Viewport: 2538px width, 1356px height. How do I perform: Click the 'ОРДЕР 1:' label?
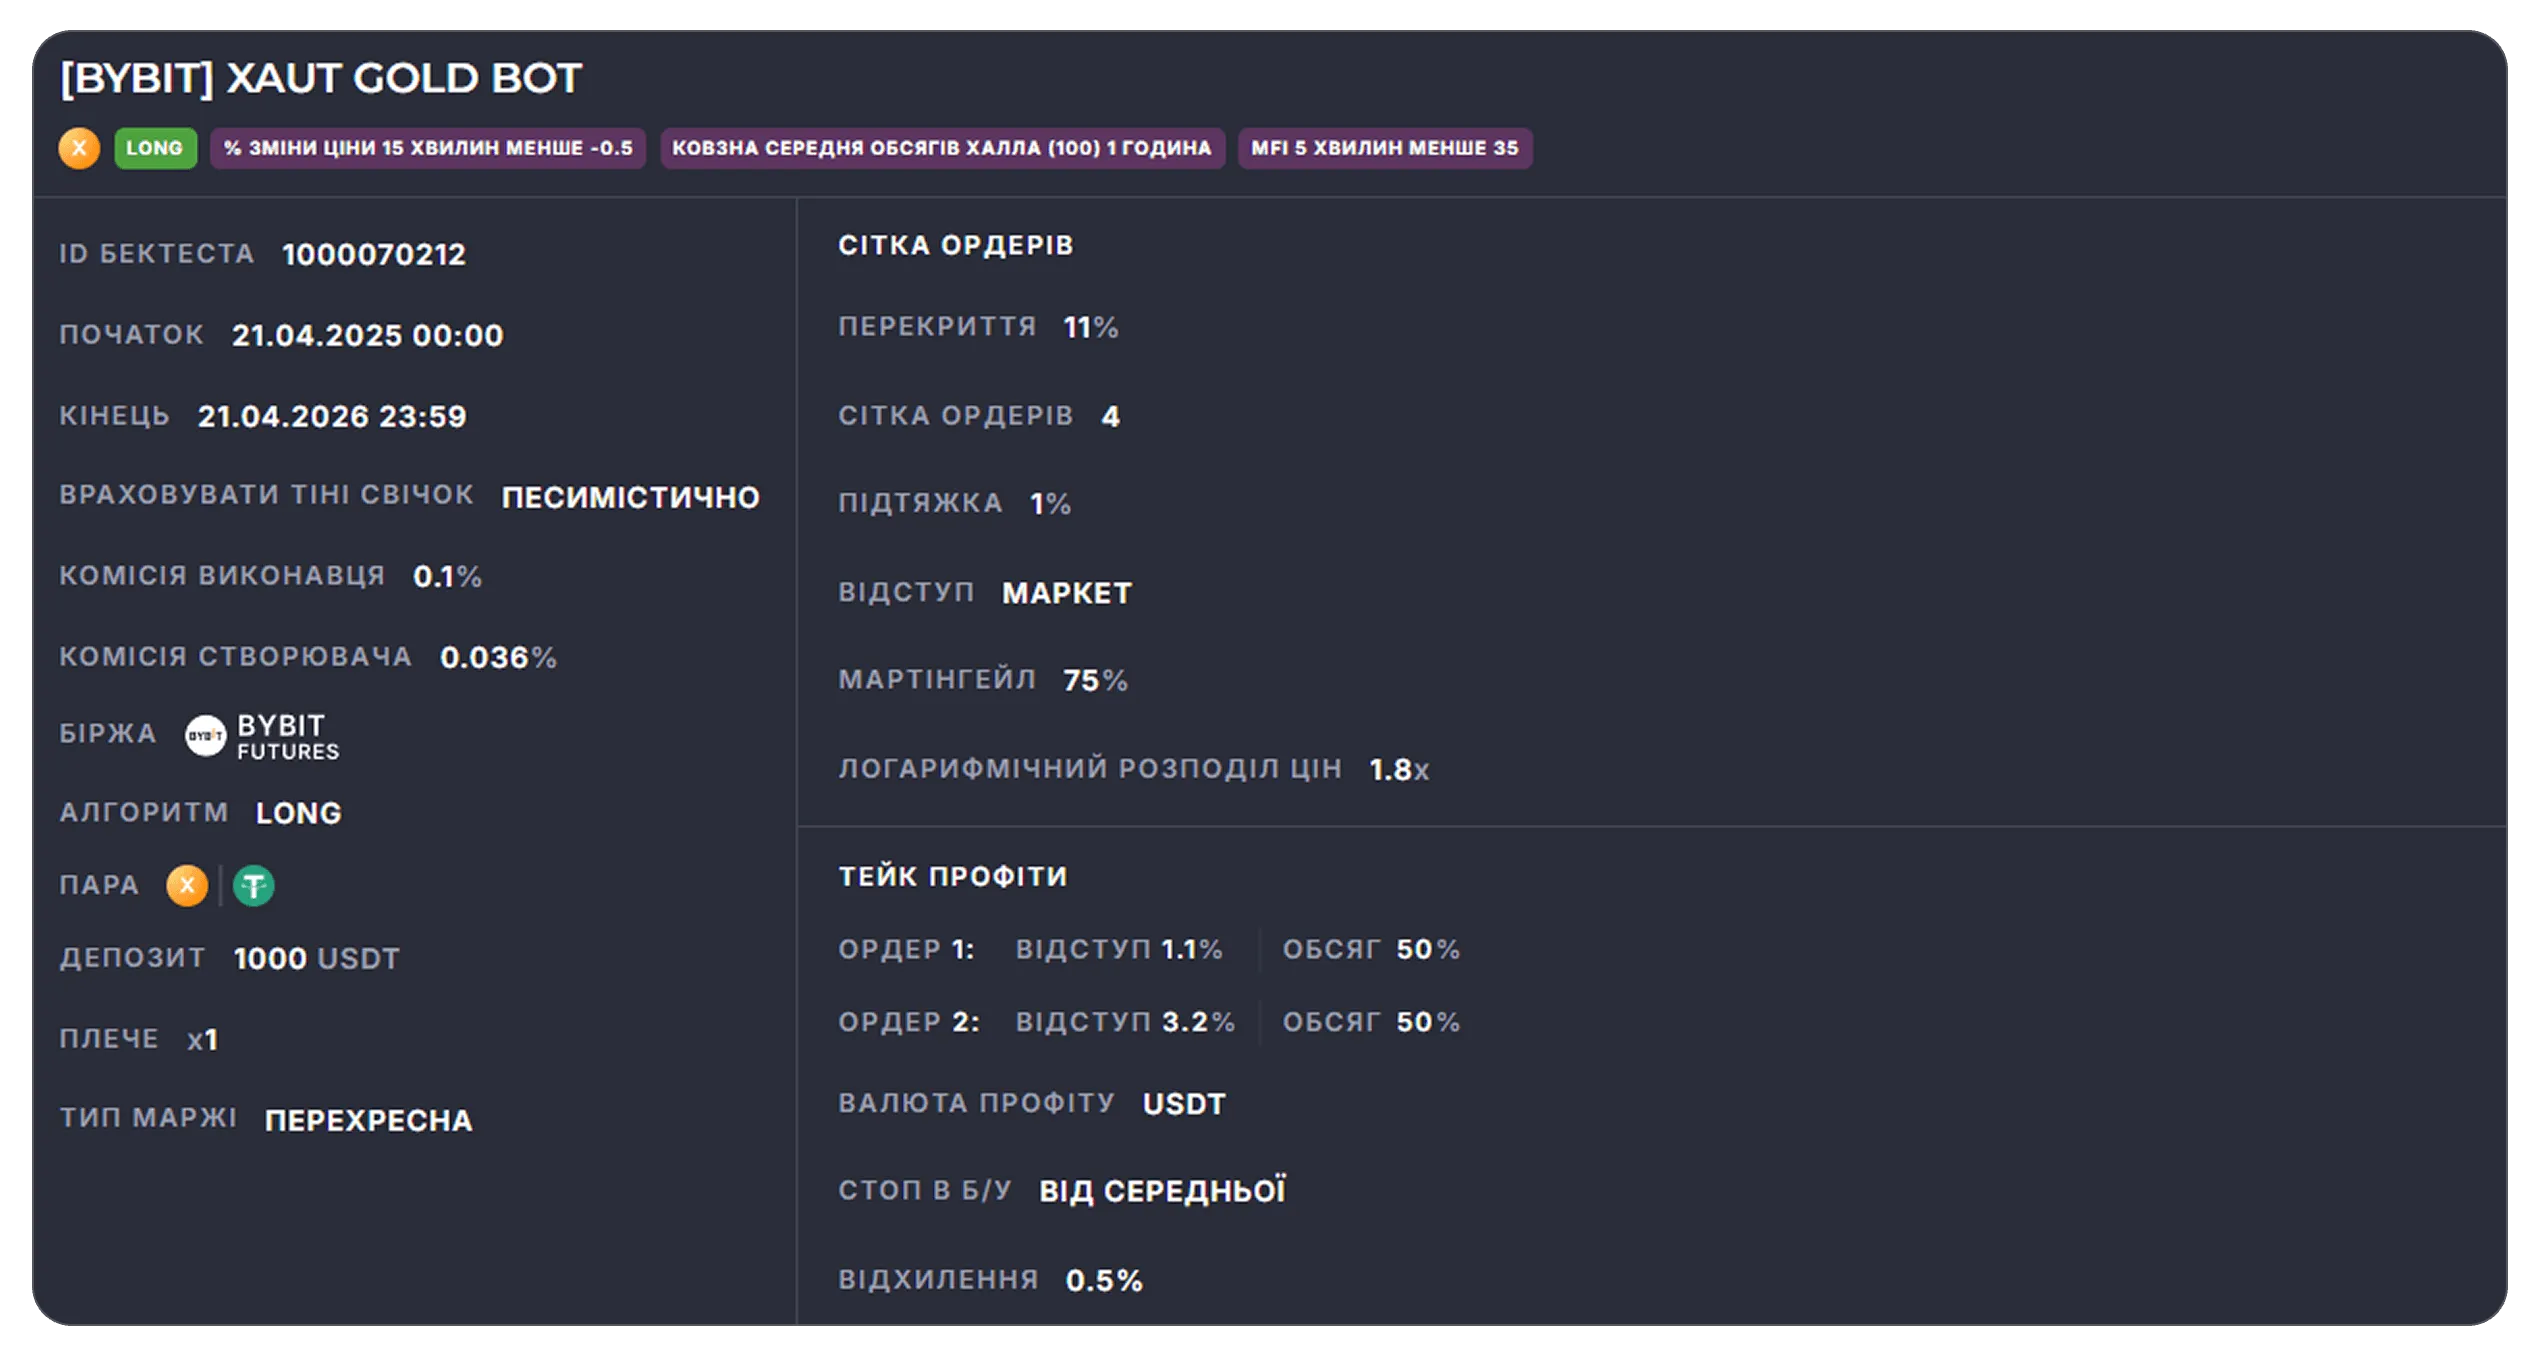[x=906, y=950]
